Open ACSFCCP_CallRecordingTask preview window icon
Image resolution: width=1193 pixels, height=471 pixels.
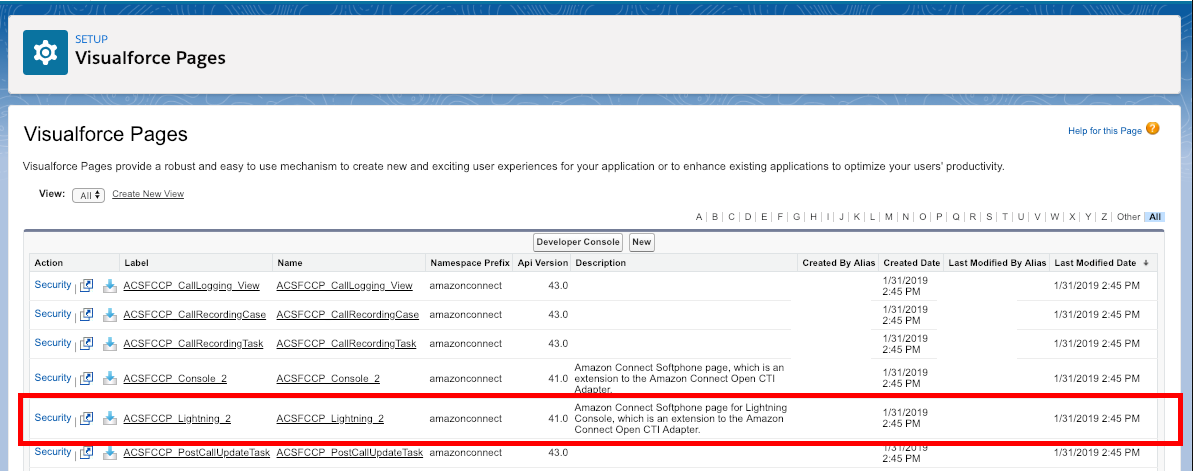(x=87, y=343)
